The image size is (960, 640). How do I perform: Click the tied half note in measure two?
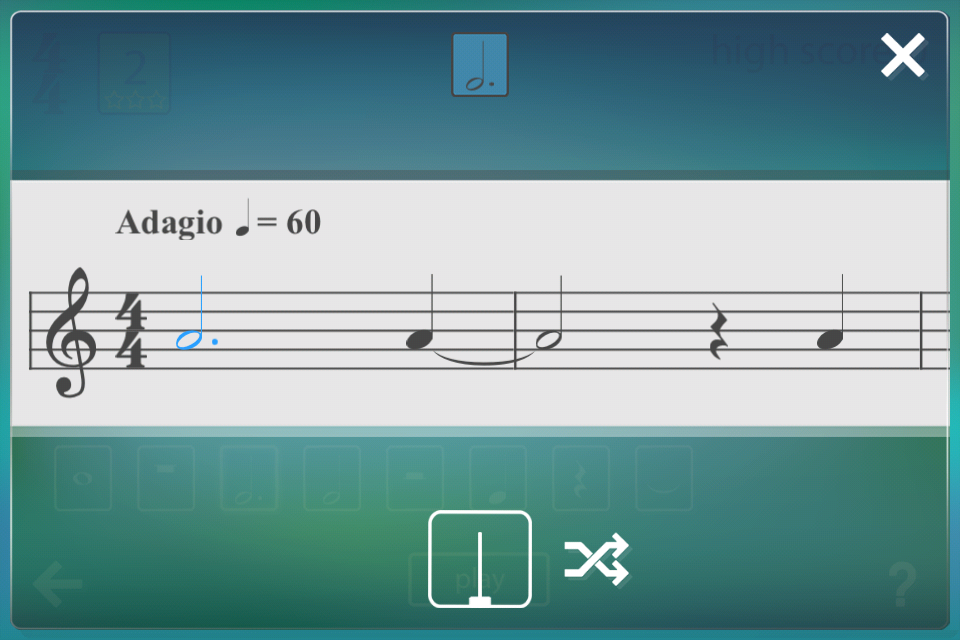point(549,312)
